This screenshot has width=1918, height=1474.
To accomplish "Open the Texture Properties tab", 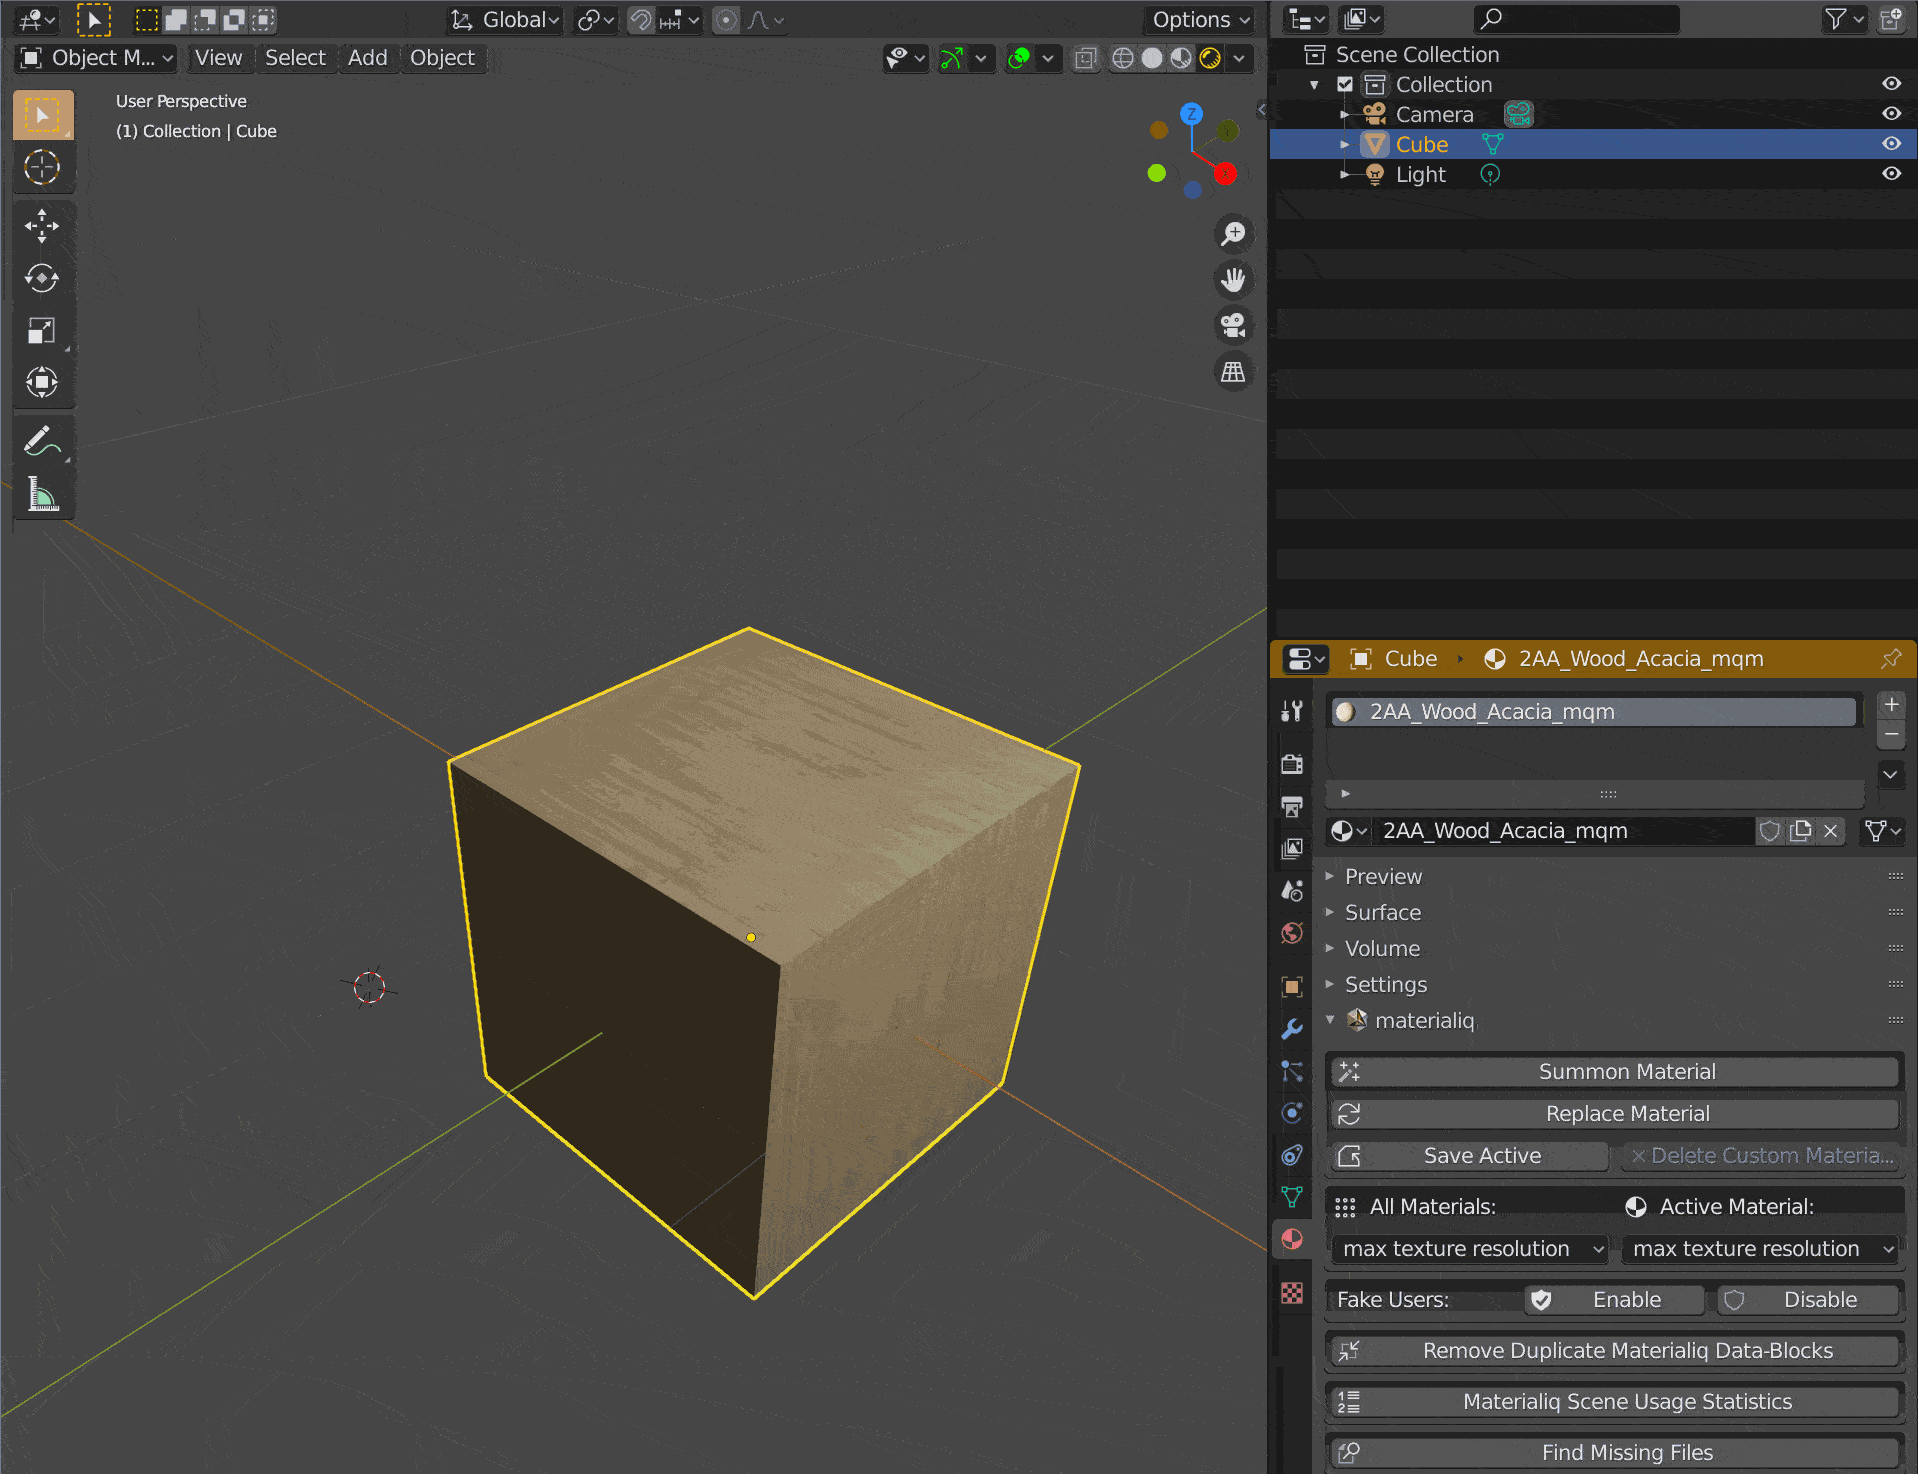I will [x=1292, y=1293].
